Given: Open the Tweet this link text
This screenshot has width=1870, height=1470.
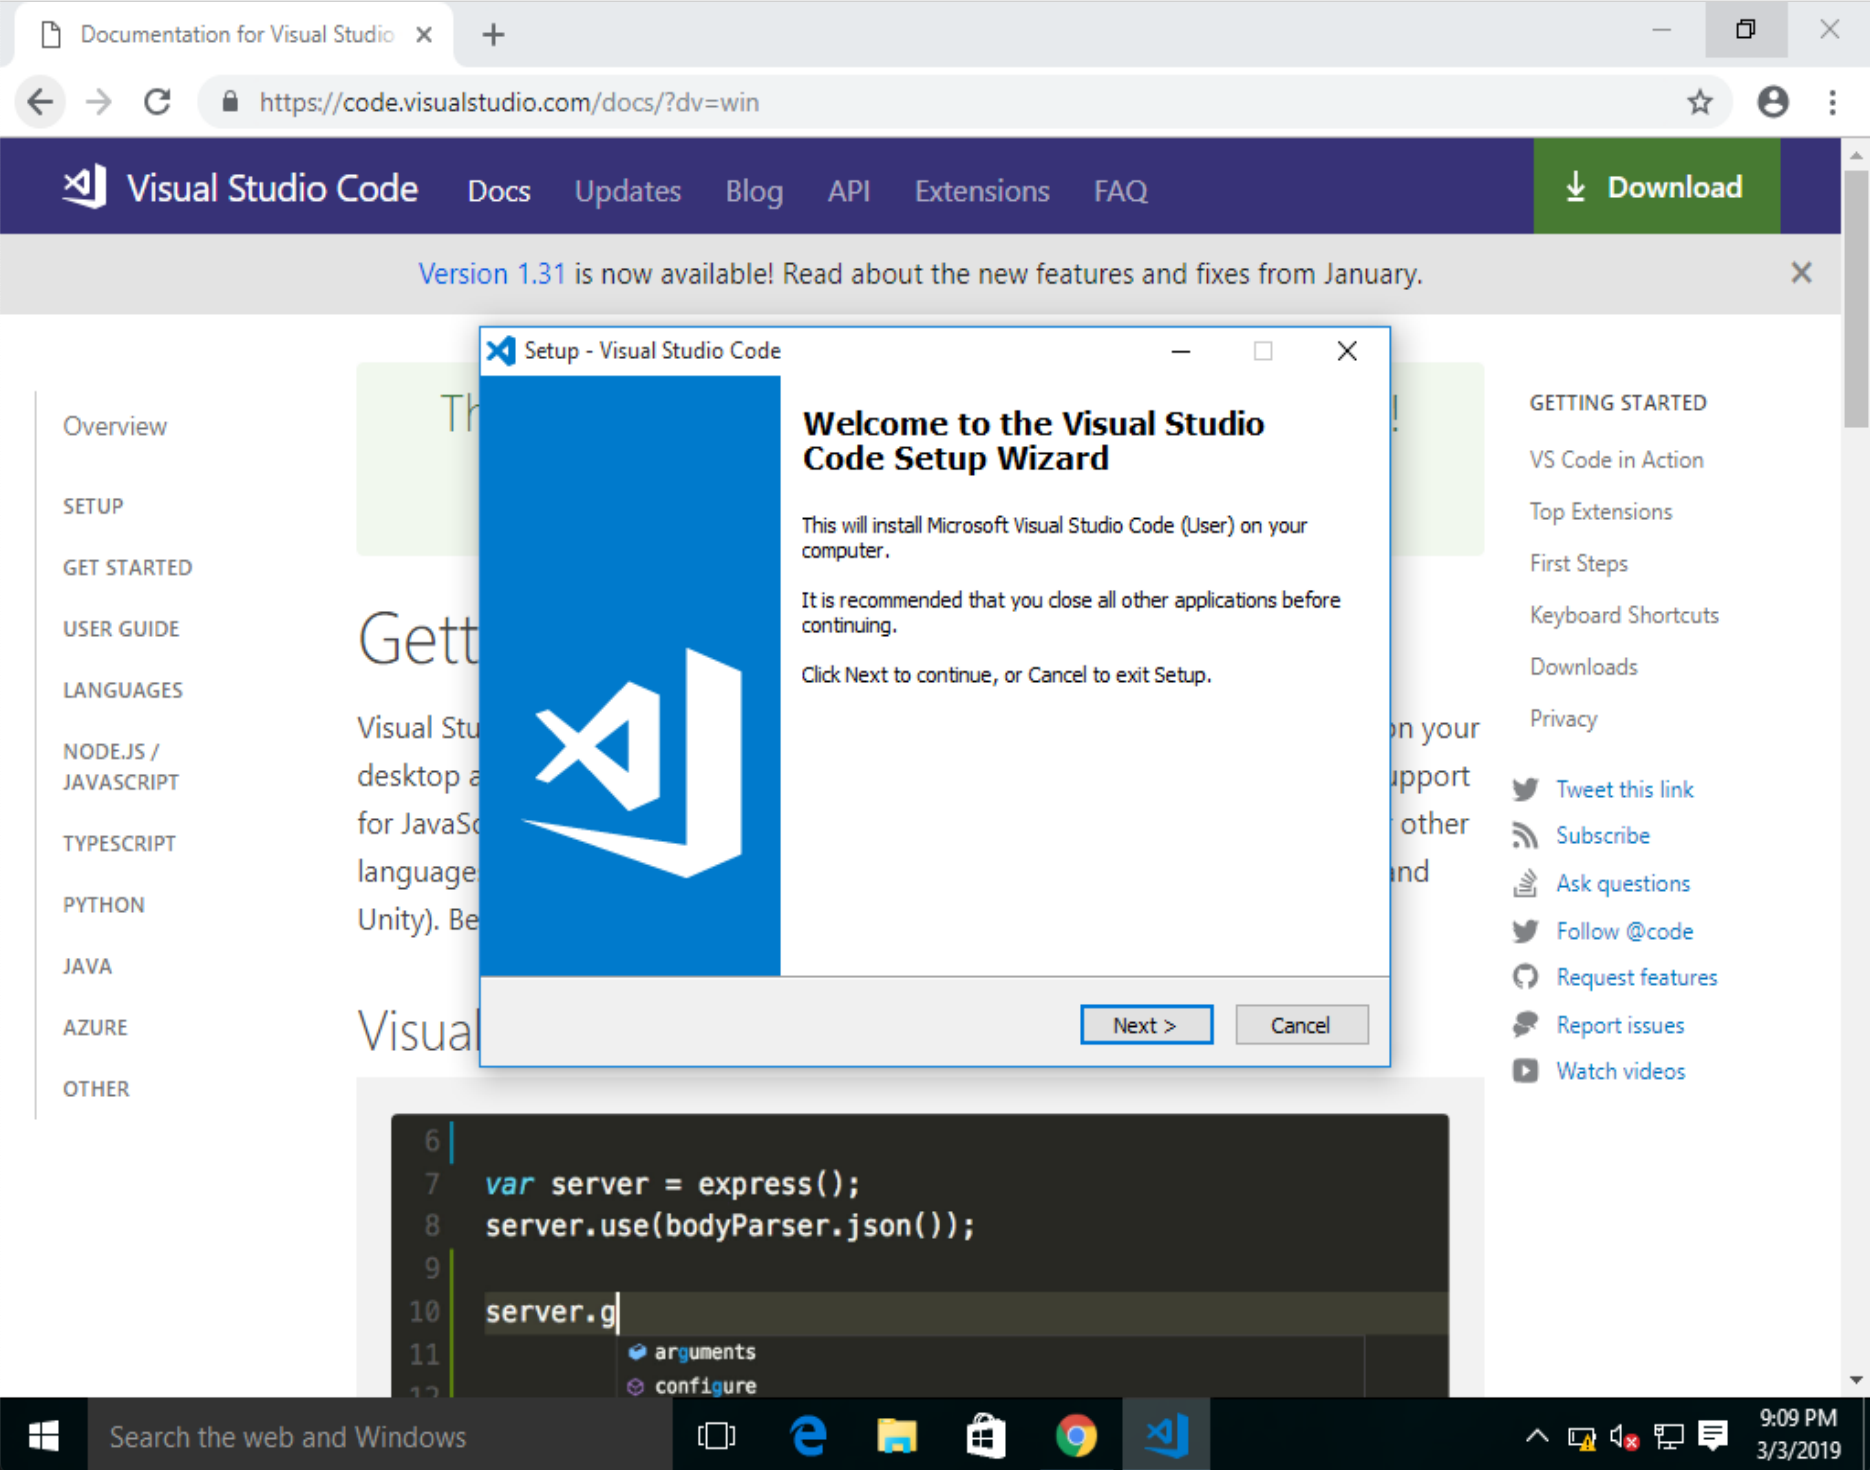Looking at the screenshot, I should pos(1624,790).
